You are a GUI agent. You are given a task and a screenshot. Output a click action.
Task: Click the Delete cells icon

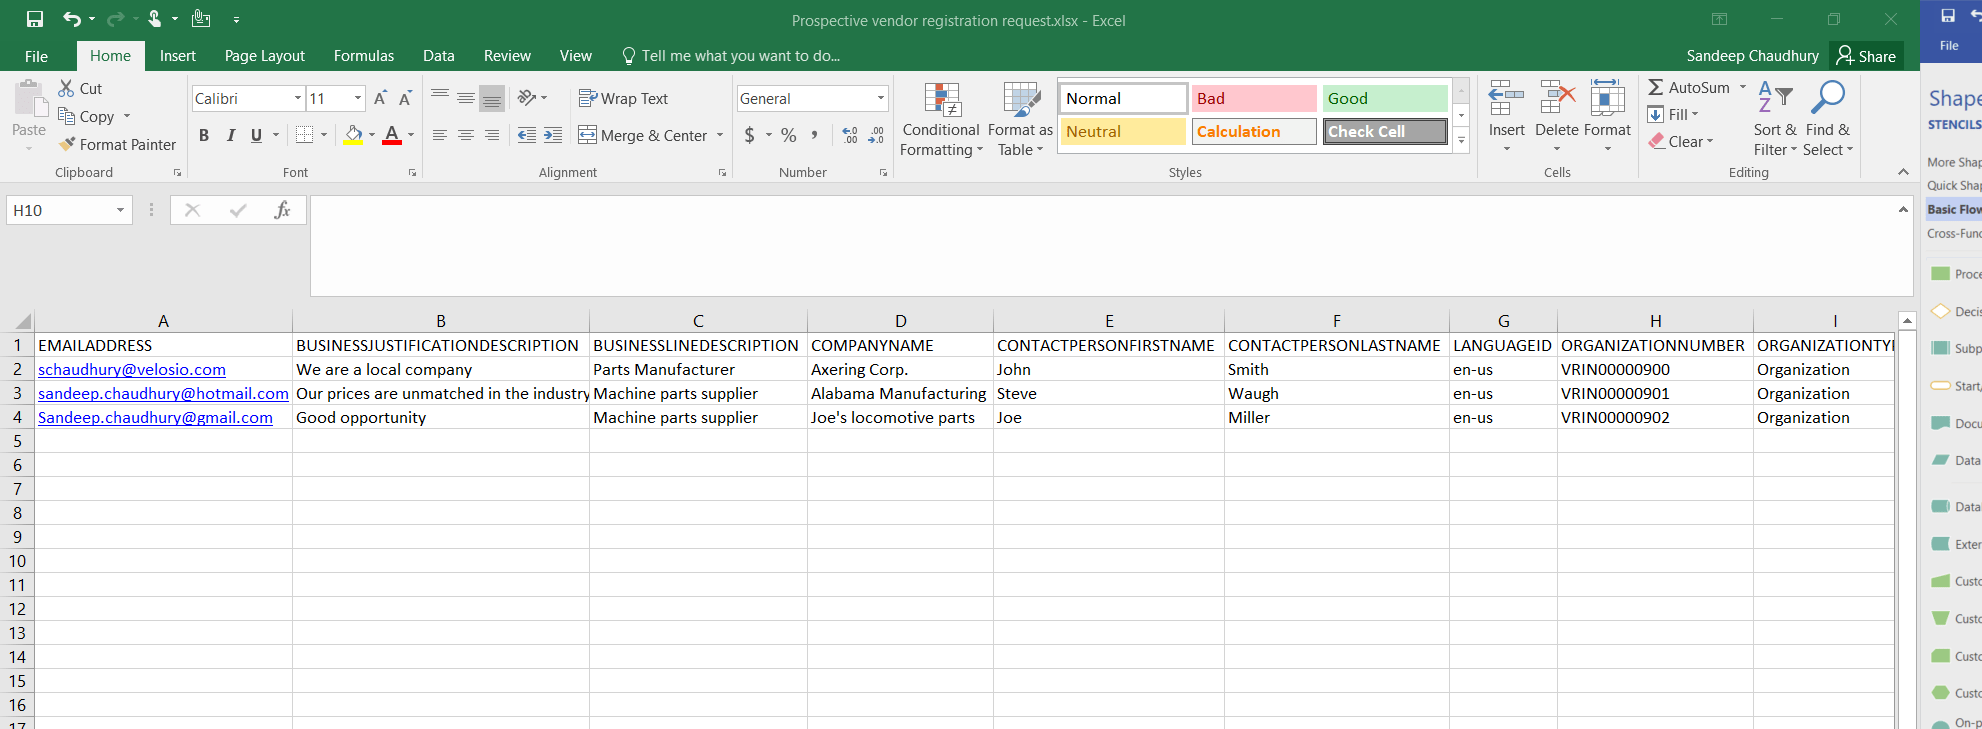click(x=1557, y=99)
